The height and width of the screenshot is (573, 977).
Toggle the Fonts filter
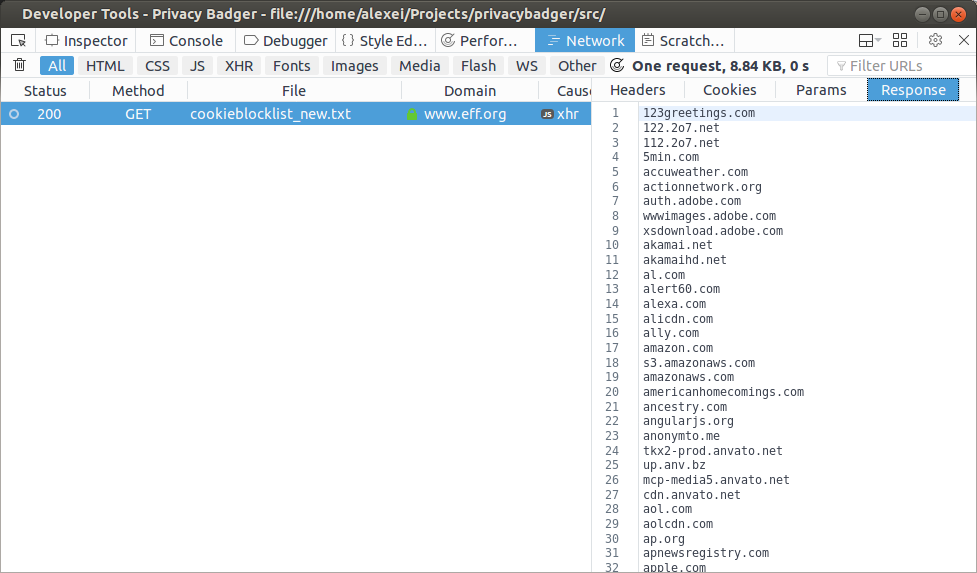(x=291, y=65)
